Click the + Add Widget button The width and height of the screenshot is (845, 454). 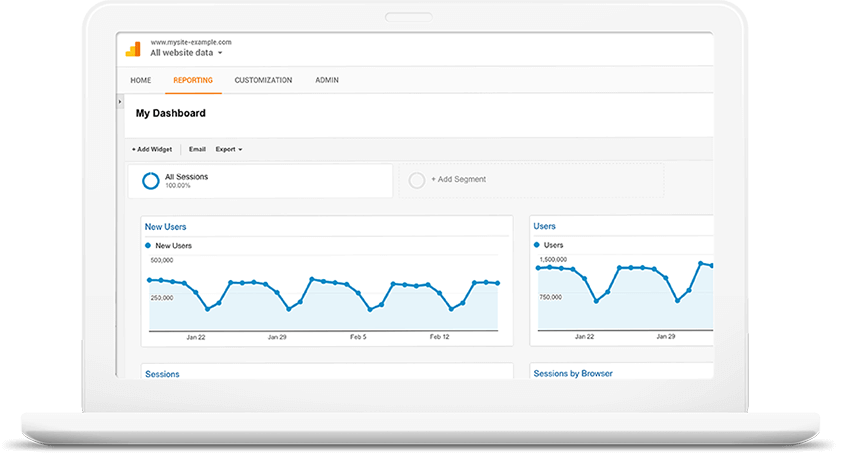[x=152, y=149]
